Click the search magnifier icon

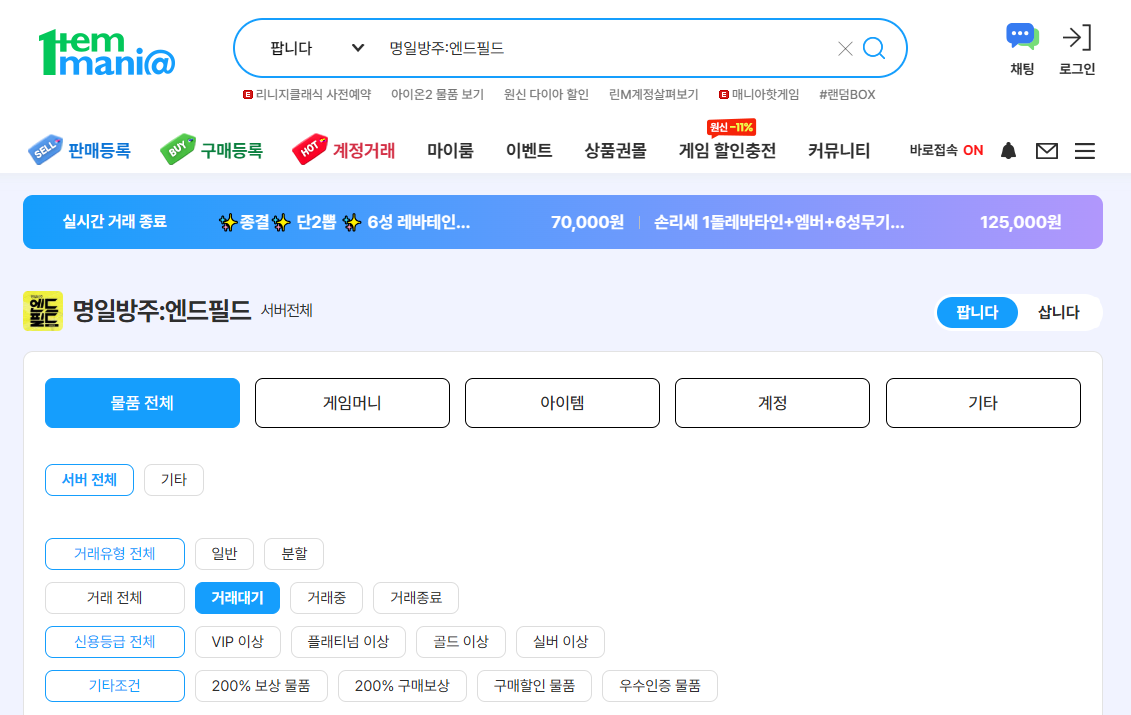[x=873, y=48]
